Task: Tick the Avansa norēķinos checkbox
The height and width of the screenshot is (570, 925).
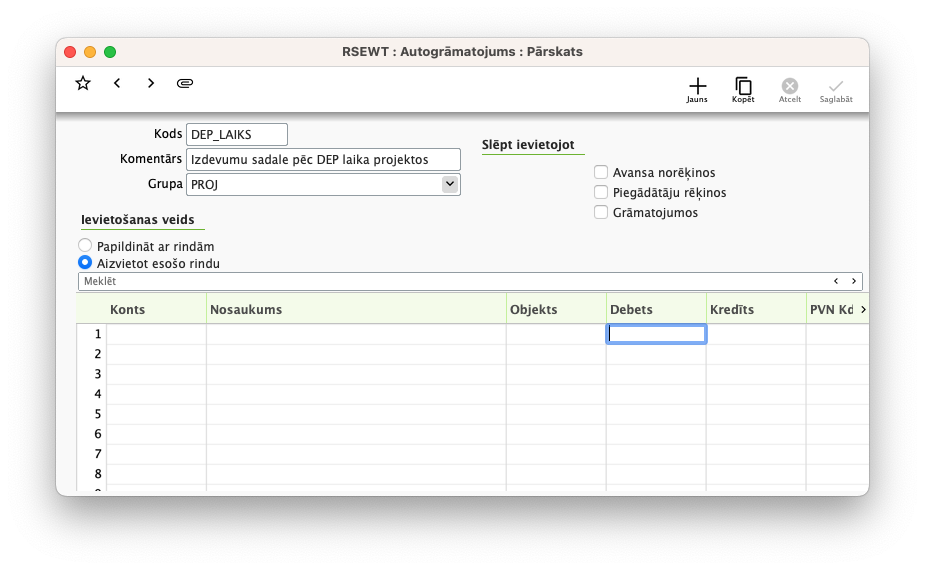Action: pos(601,172)
